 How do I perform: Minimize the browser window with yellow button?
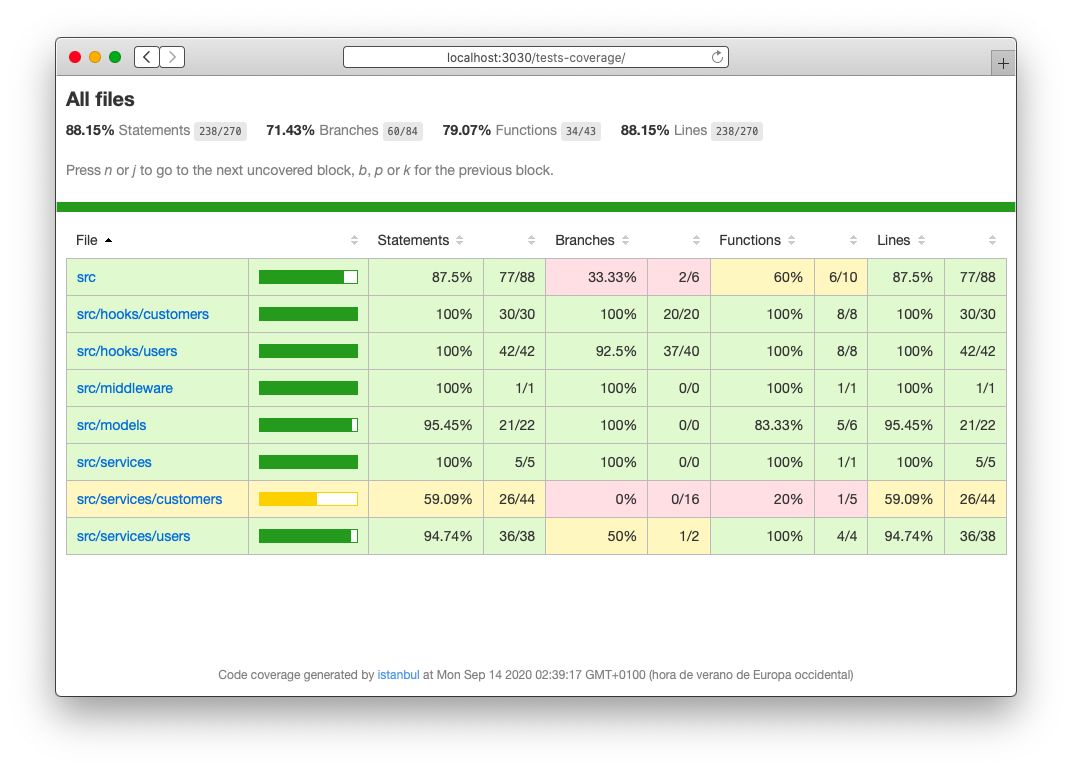pos(95,57)
